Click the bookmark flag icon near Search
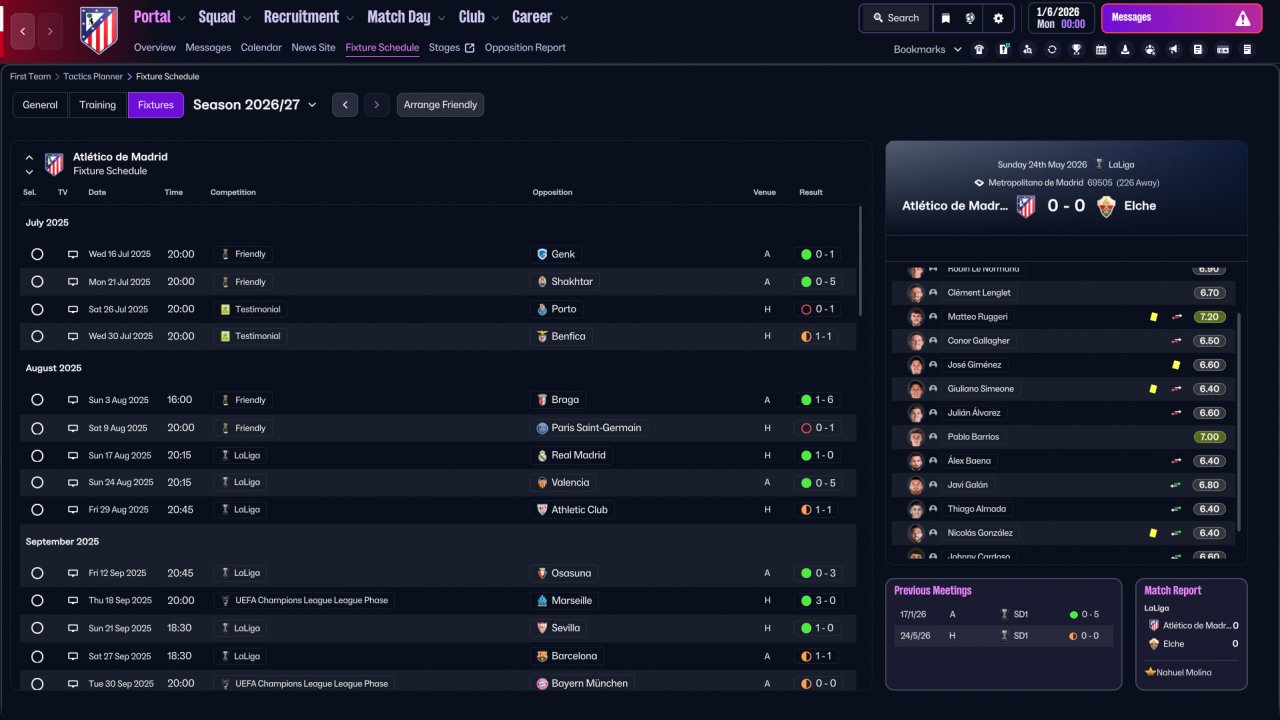The image size is (1280, 720). point(946,18)
